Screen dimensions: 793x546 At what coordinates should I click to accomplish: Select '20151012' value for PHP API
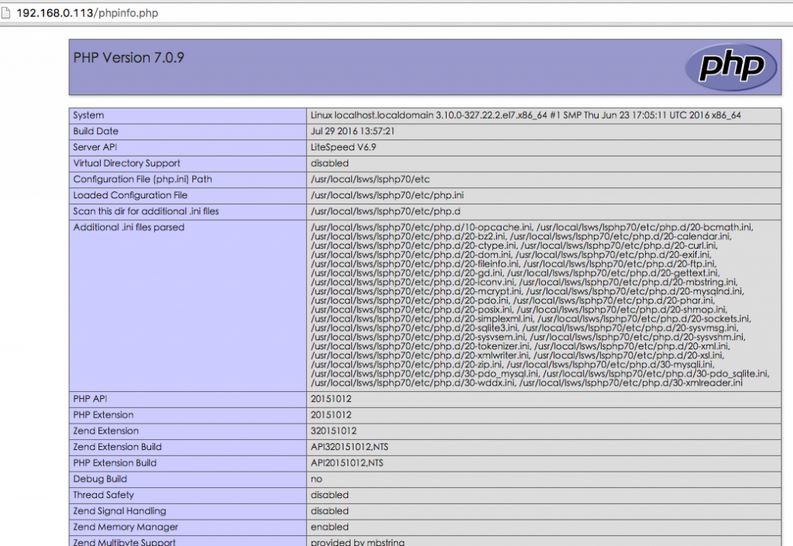click(331, 398)
